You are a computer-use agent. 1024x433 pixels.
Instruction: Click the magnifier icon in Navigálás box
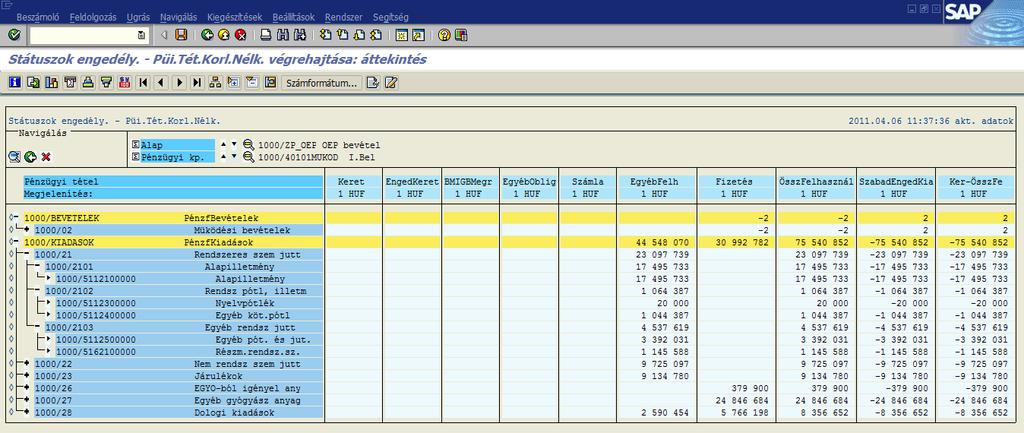14,157
